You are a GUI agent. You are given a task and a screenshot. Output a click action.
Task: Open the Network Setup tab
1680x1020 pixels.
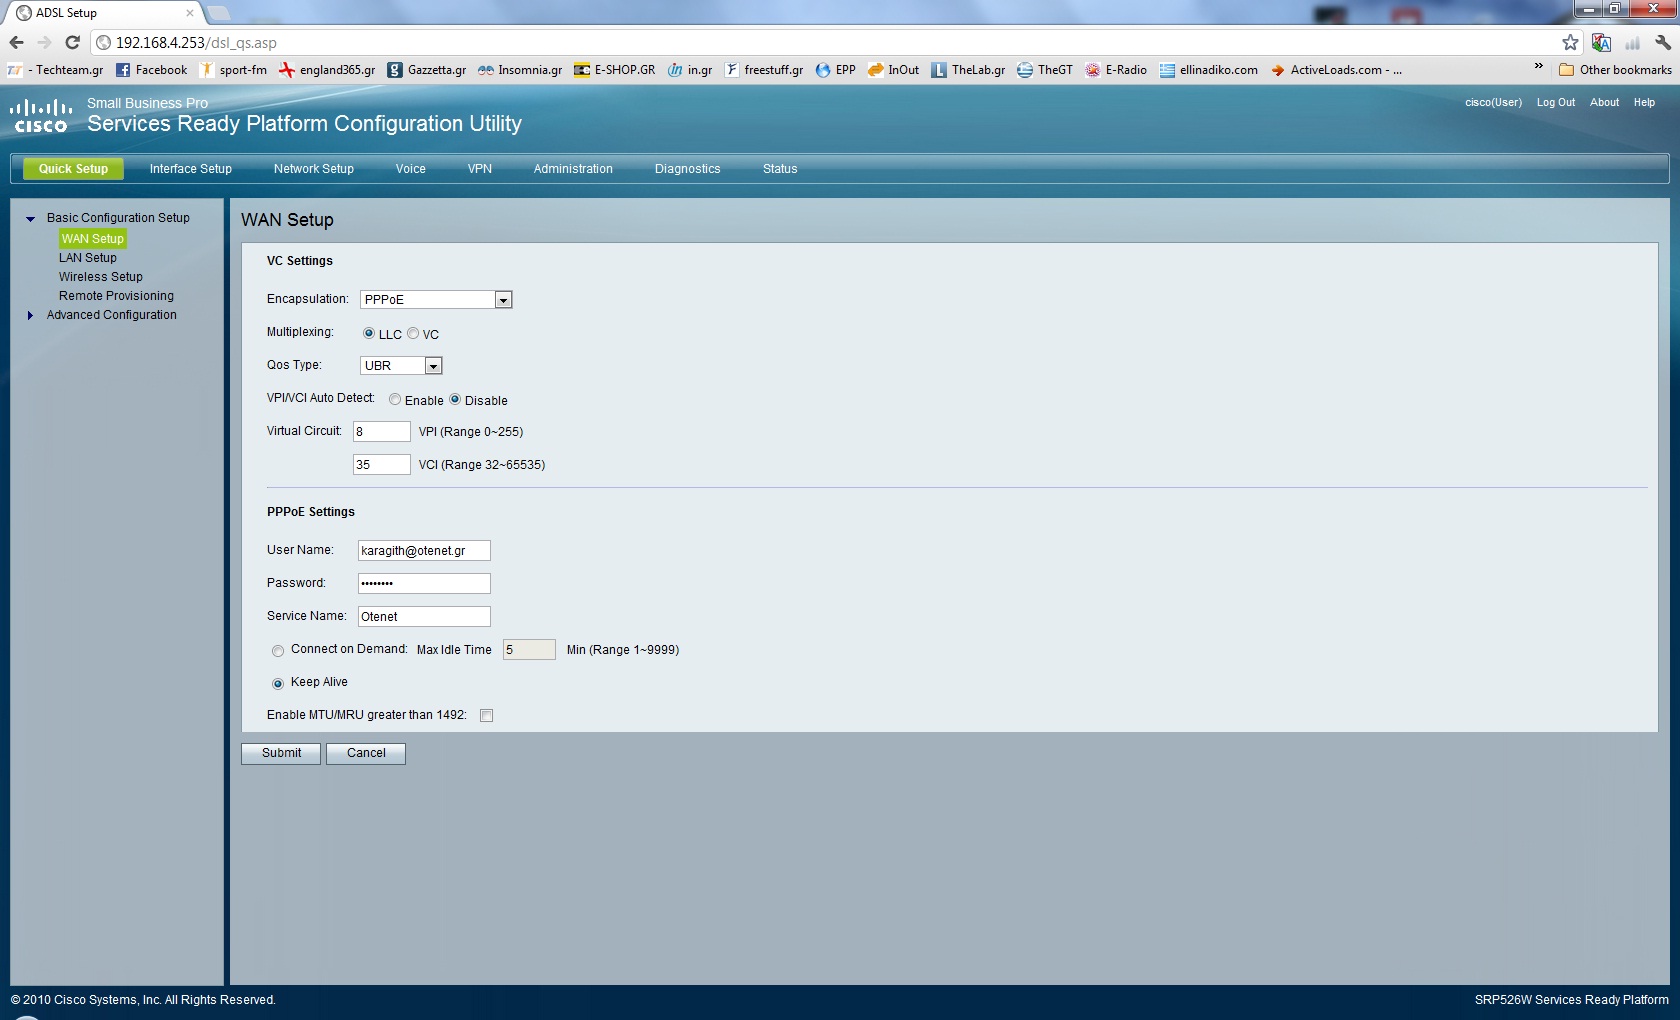314,169
